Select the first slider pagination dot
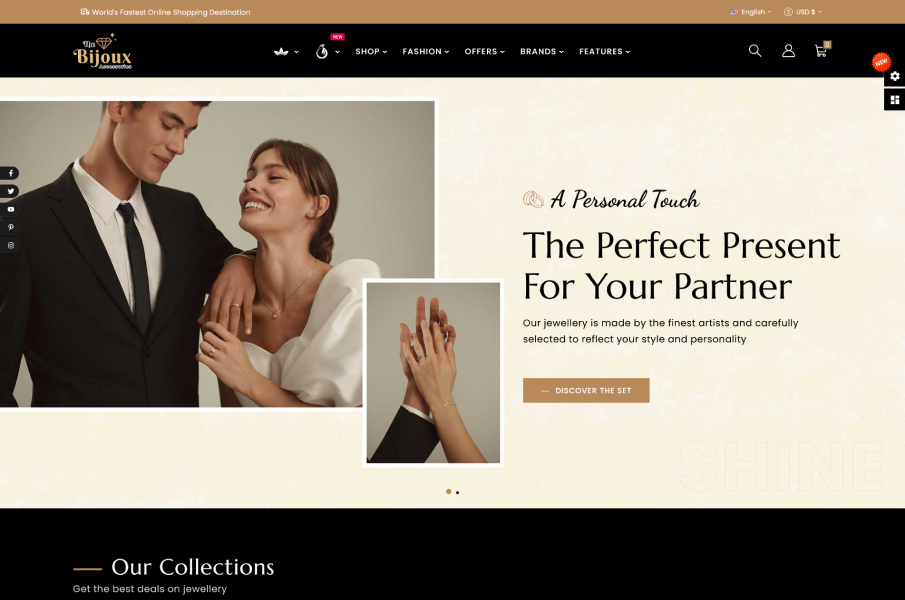905x600 pixels. [448, 492]
